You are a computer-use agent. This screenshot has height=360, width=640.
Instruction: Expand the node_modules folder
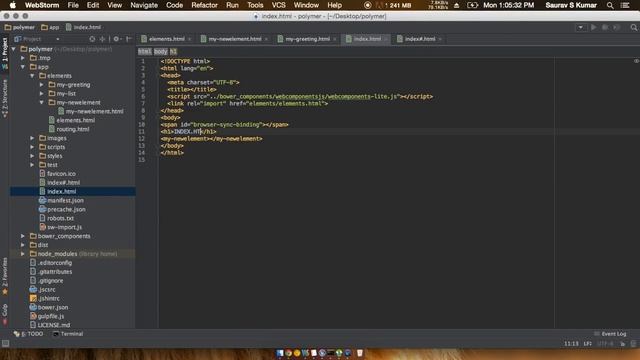tap(23, 254)
